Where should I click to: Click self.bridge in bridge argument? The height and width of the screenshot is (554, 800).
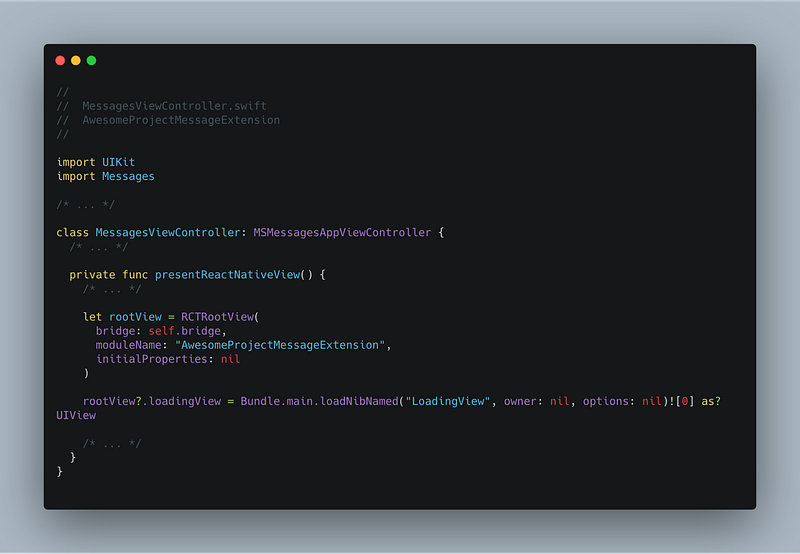click(184, 331)
